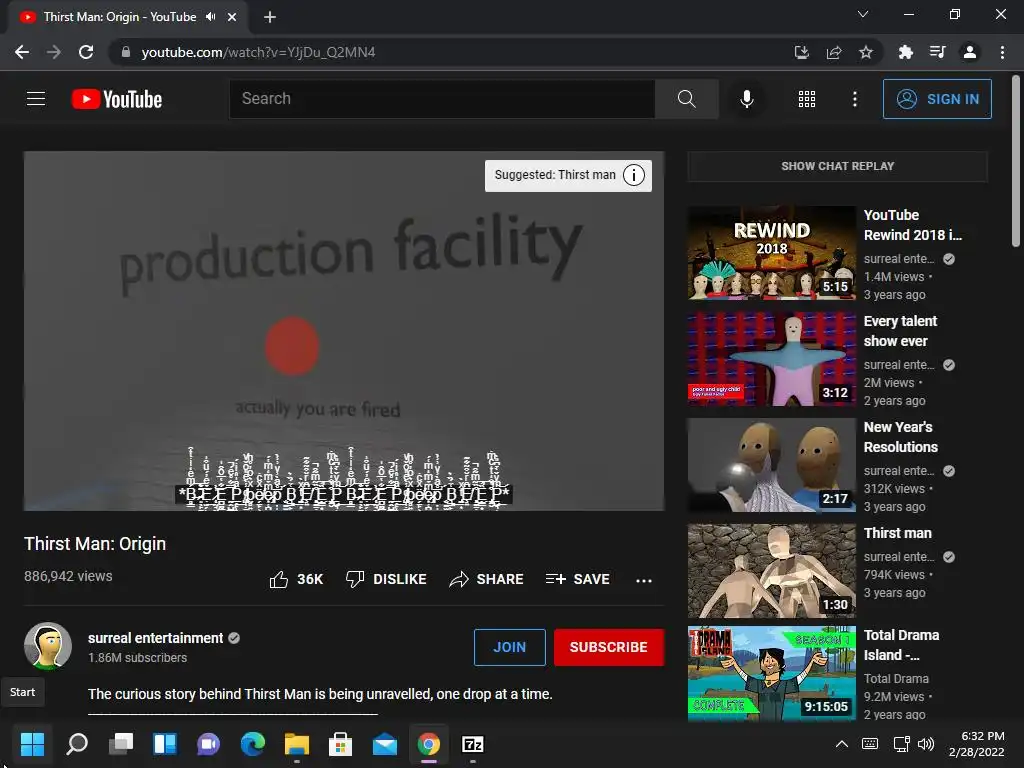SAVE the video to a playlist

(577, 579)
